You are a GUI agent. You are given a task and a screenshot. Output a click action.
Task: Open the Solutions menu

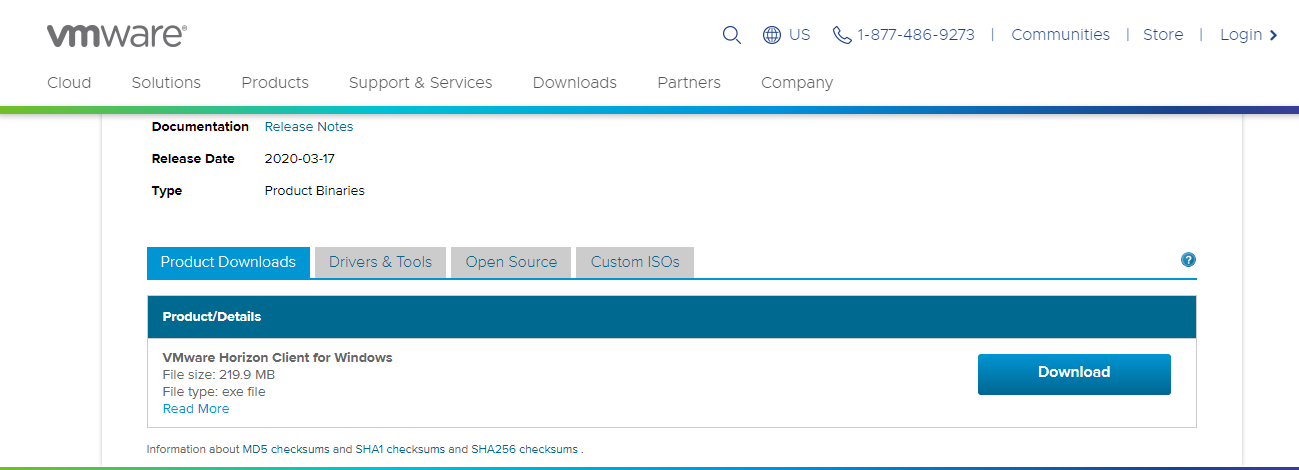point(166,83)
